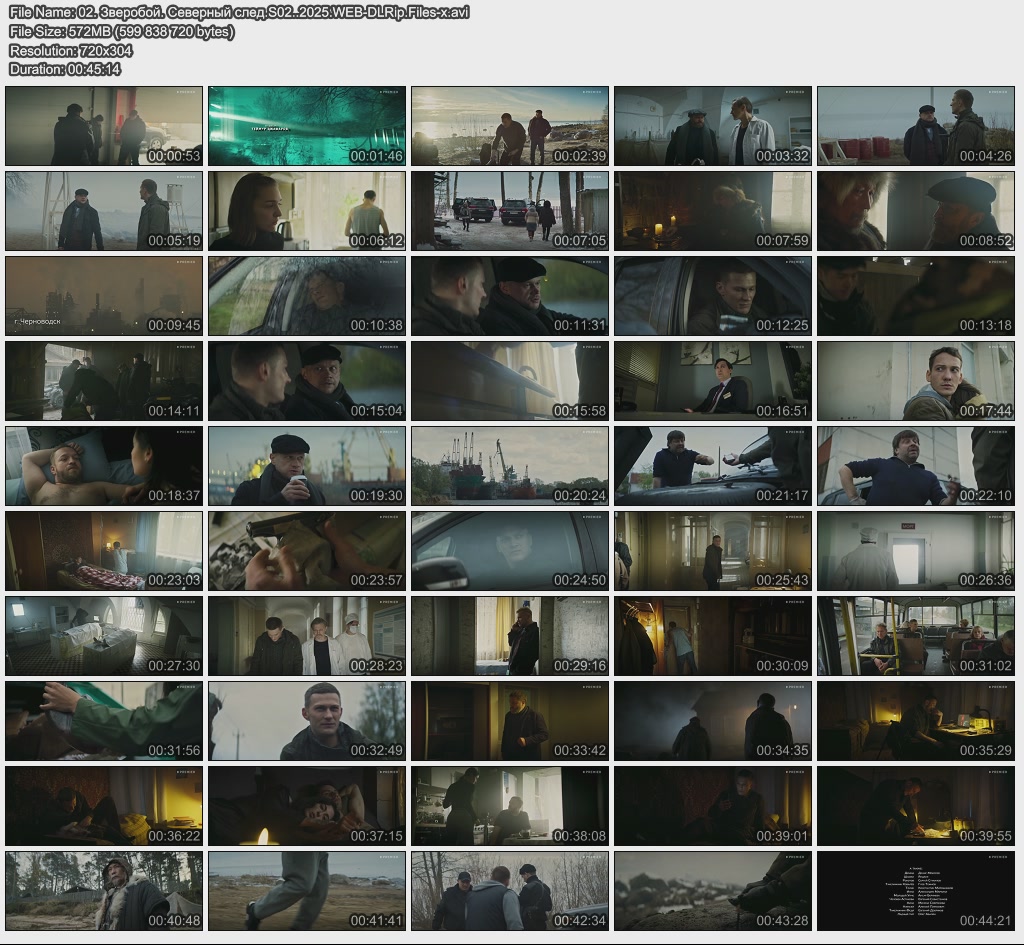The height and width of the screenshot is (945, 1024).
Task: Click the Черноводск city skyline thumbnail
Action: 104,296
